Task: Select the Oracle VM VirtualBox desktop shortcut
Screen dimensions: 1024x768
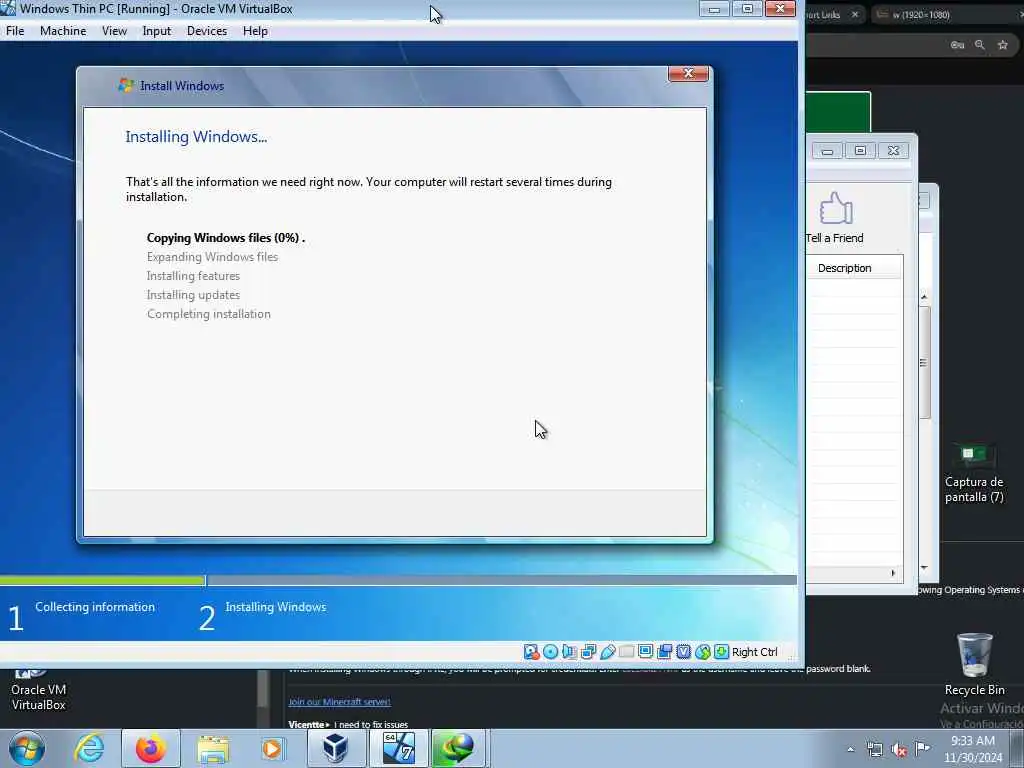Action: point(39,691)
